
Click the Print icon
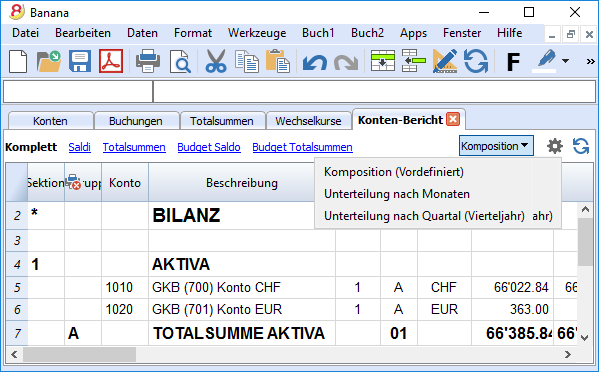pyautogui.click(x=148, y=61)
